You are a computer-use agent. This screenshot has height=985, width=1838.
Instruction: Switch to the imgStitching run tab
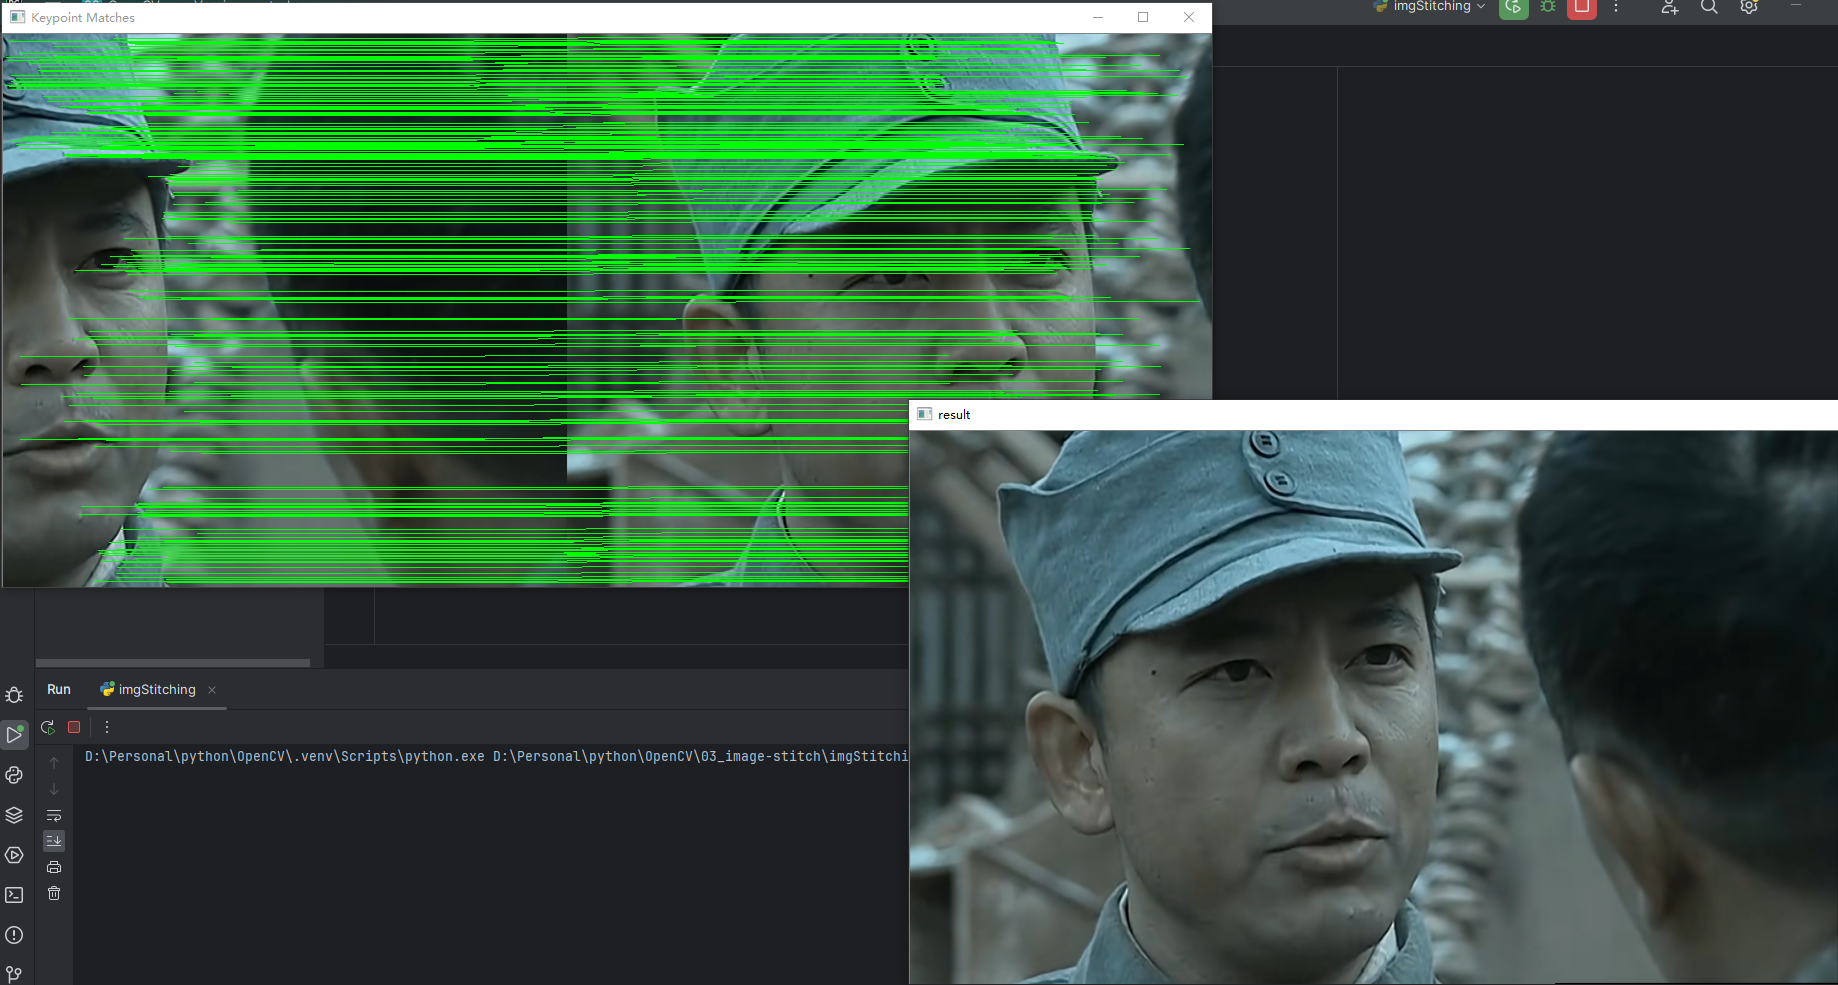pos(155,689)
